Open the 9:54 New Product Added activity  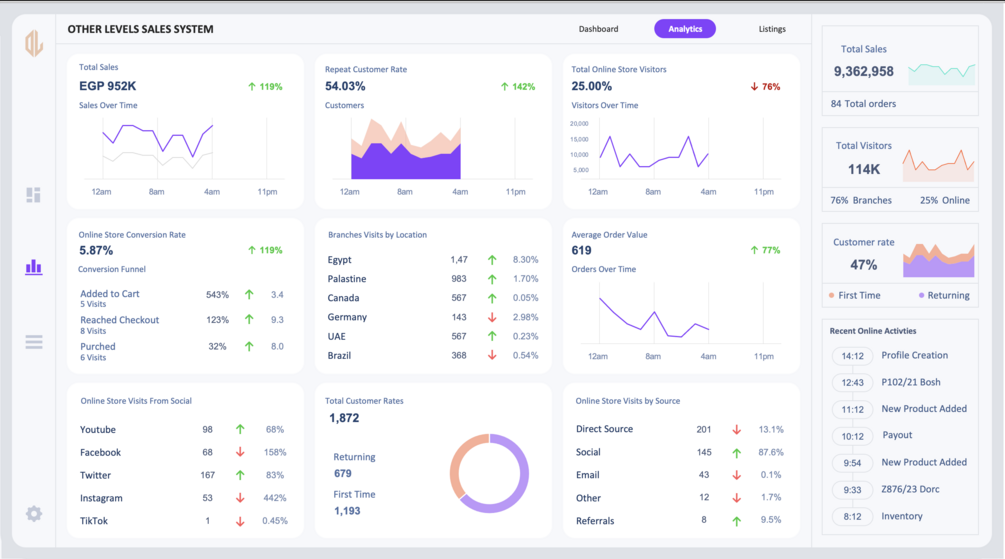click(900, 463)
